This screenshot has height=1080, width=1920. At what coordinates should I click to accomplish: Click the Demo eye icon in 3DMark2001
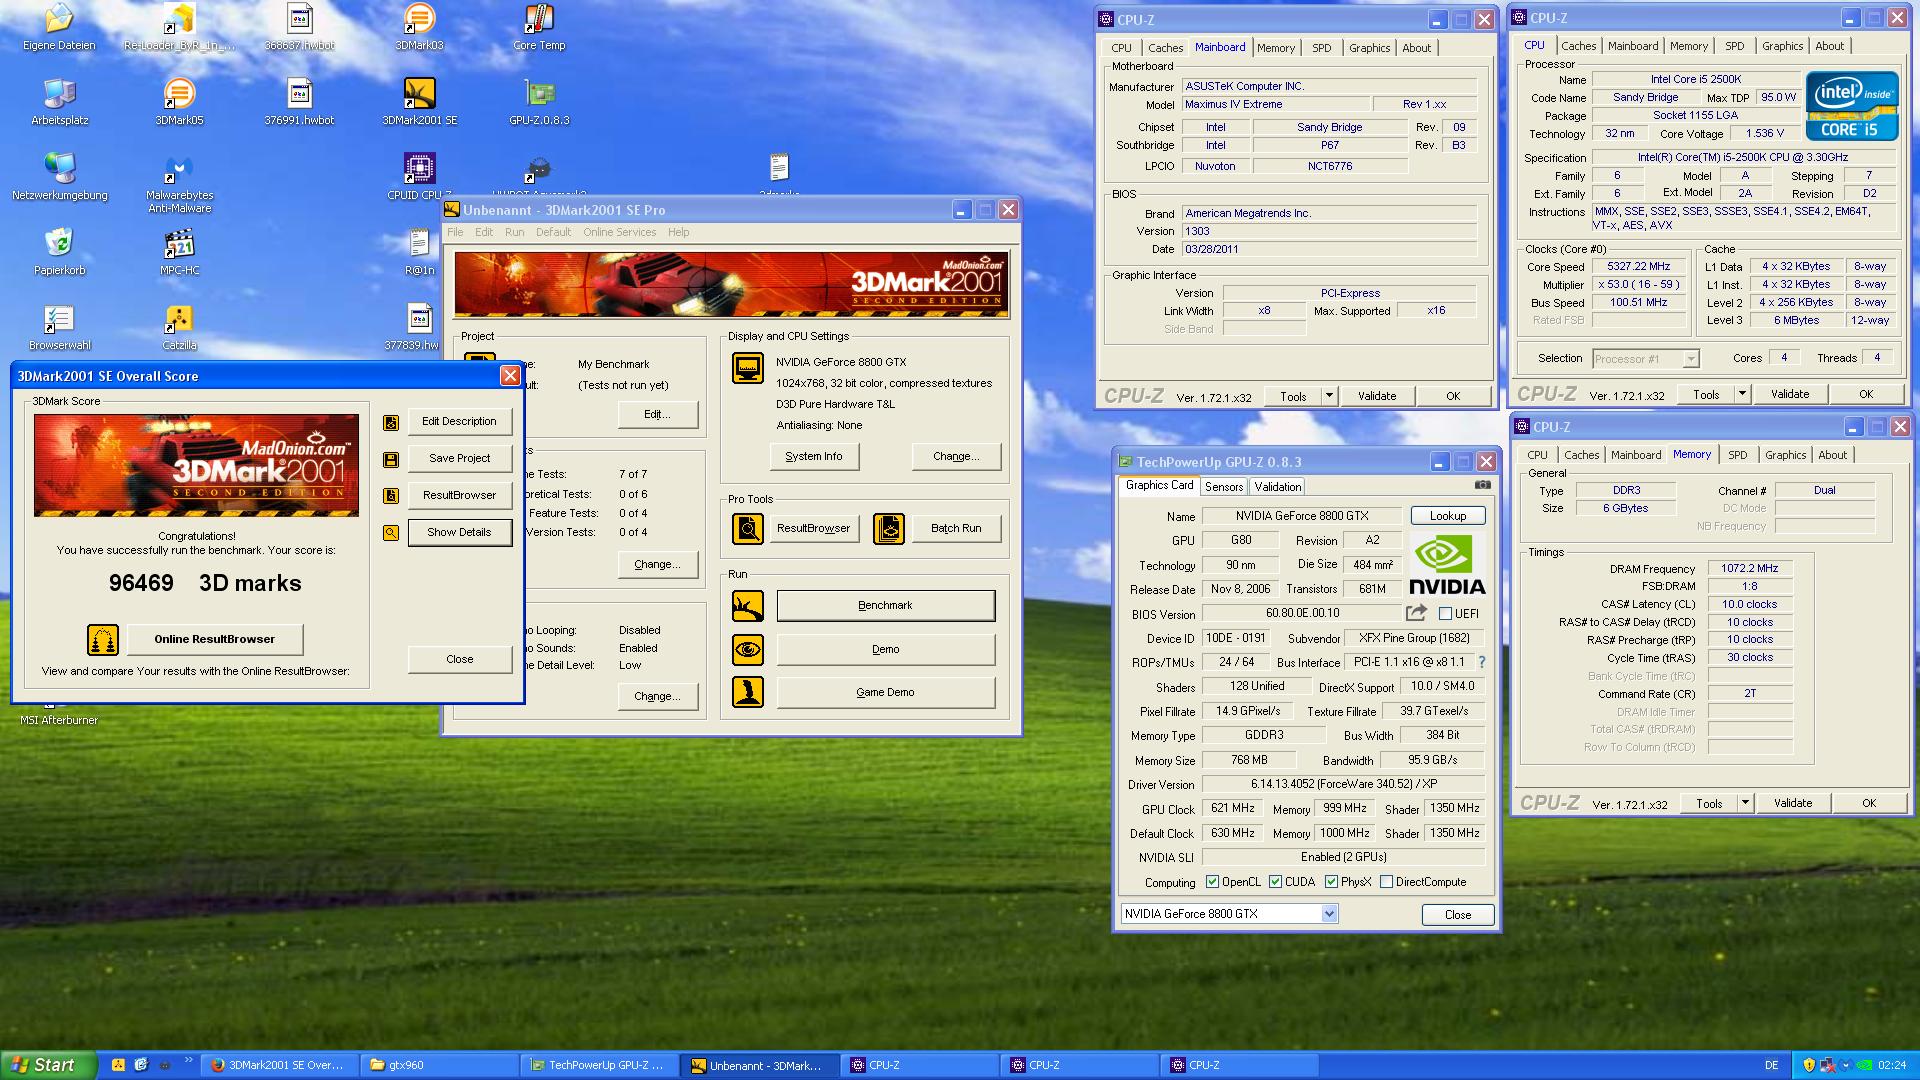pyautogui.click(x=748, y=650)
